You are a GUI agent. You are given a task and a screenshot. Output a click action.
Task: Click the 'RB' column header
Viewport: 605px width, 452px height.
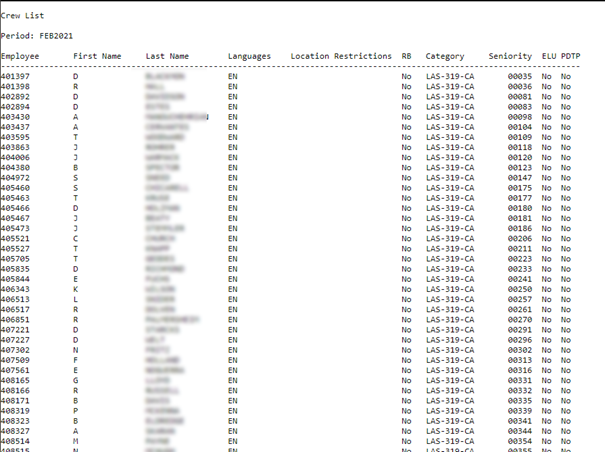(406, 56)
